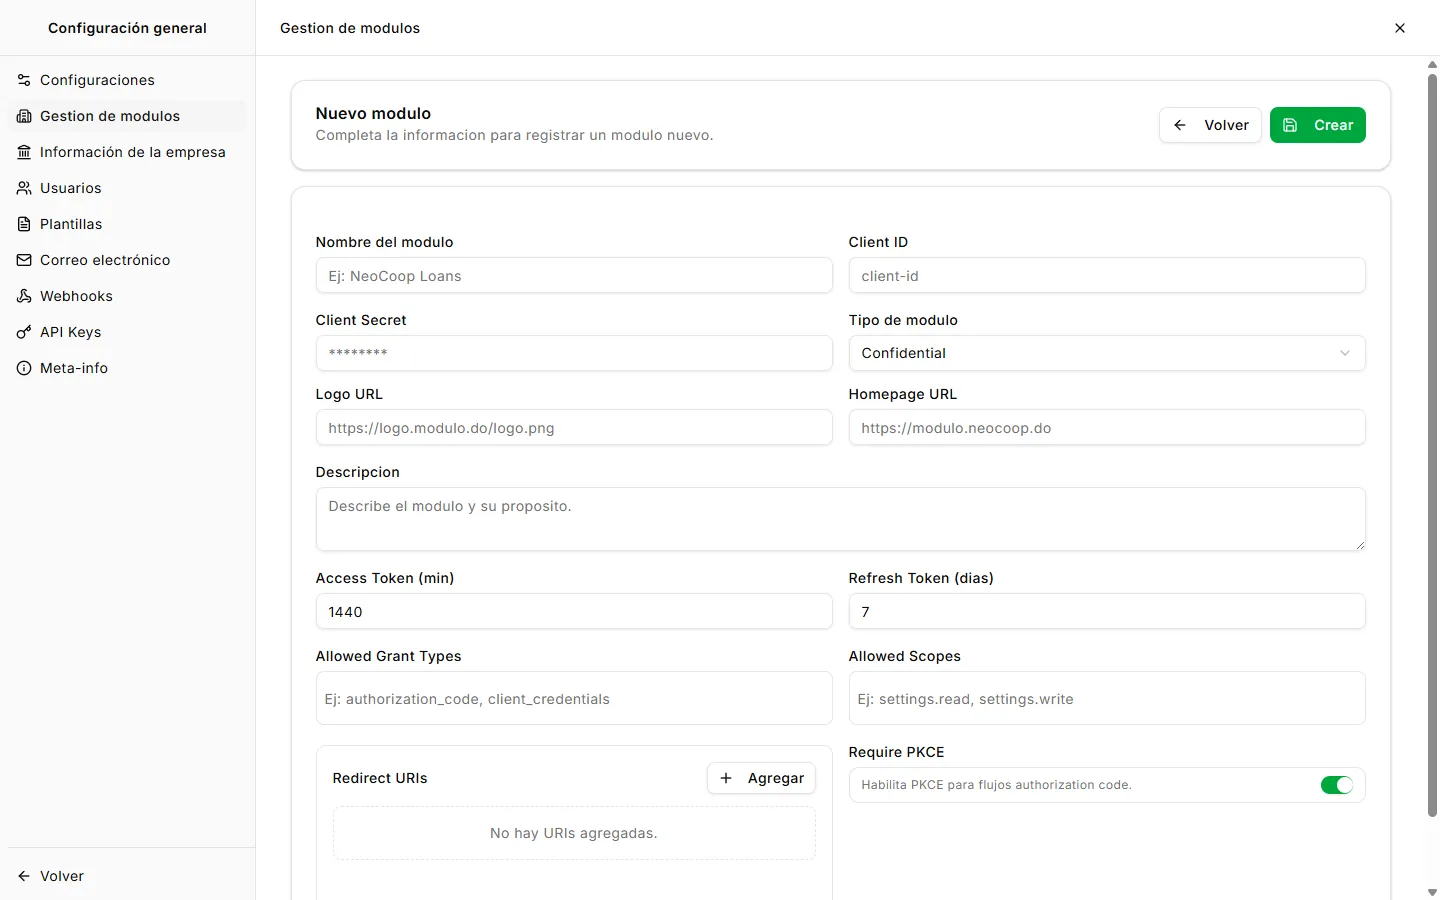Click the Configuraciones sliders icon in sidebar
Screen dimensions: 1440x900
pos(24,80)
